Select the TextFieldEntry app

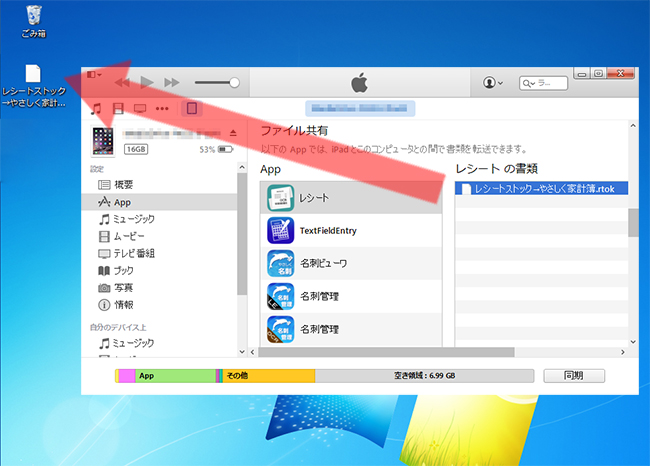click(x=351, y=231)
